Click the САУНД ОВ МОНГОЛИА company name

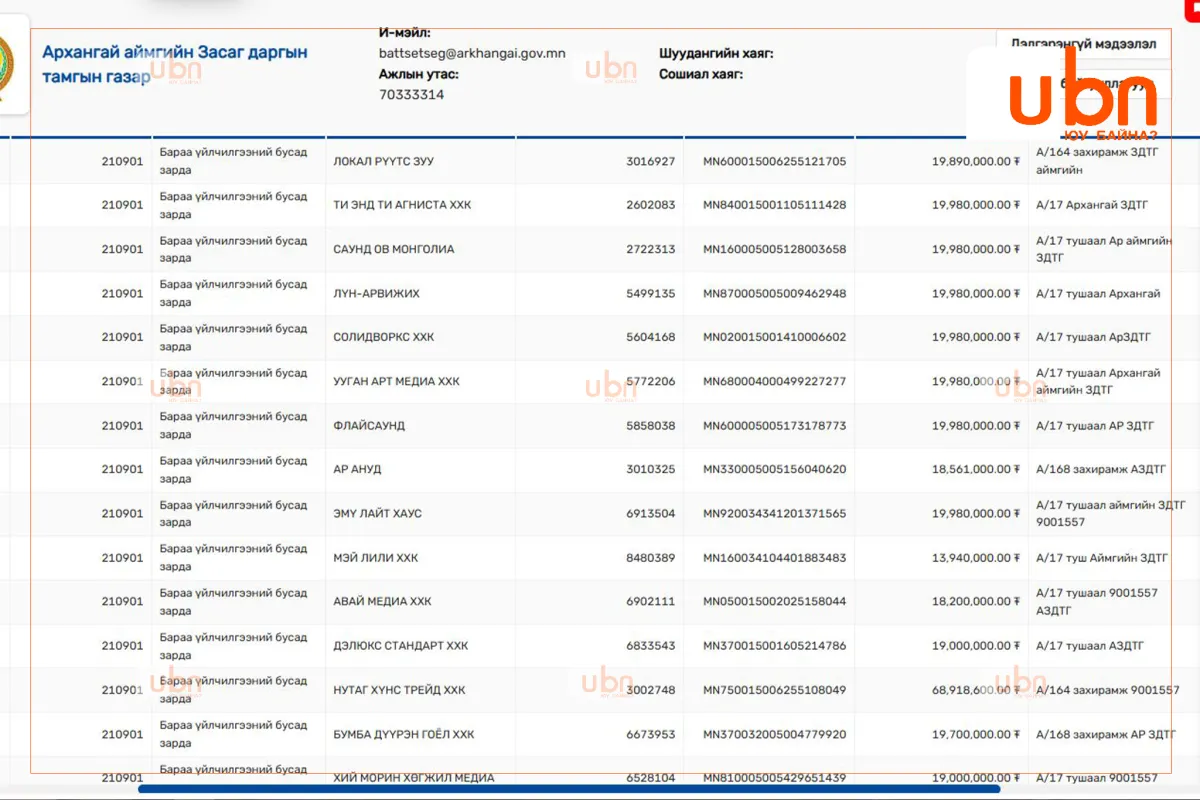[x=394, y=249]
